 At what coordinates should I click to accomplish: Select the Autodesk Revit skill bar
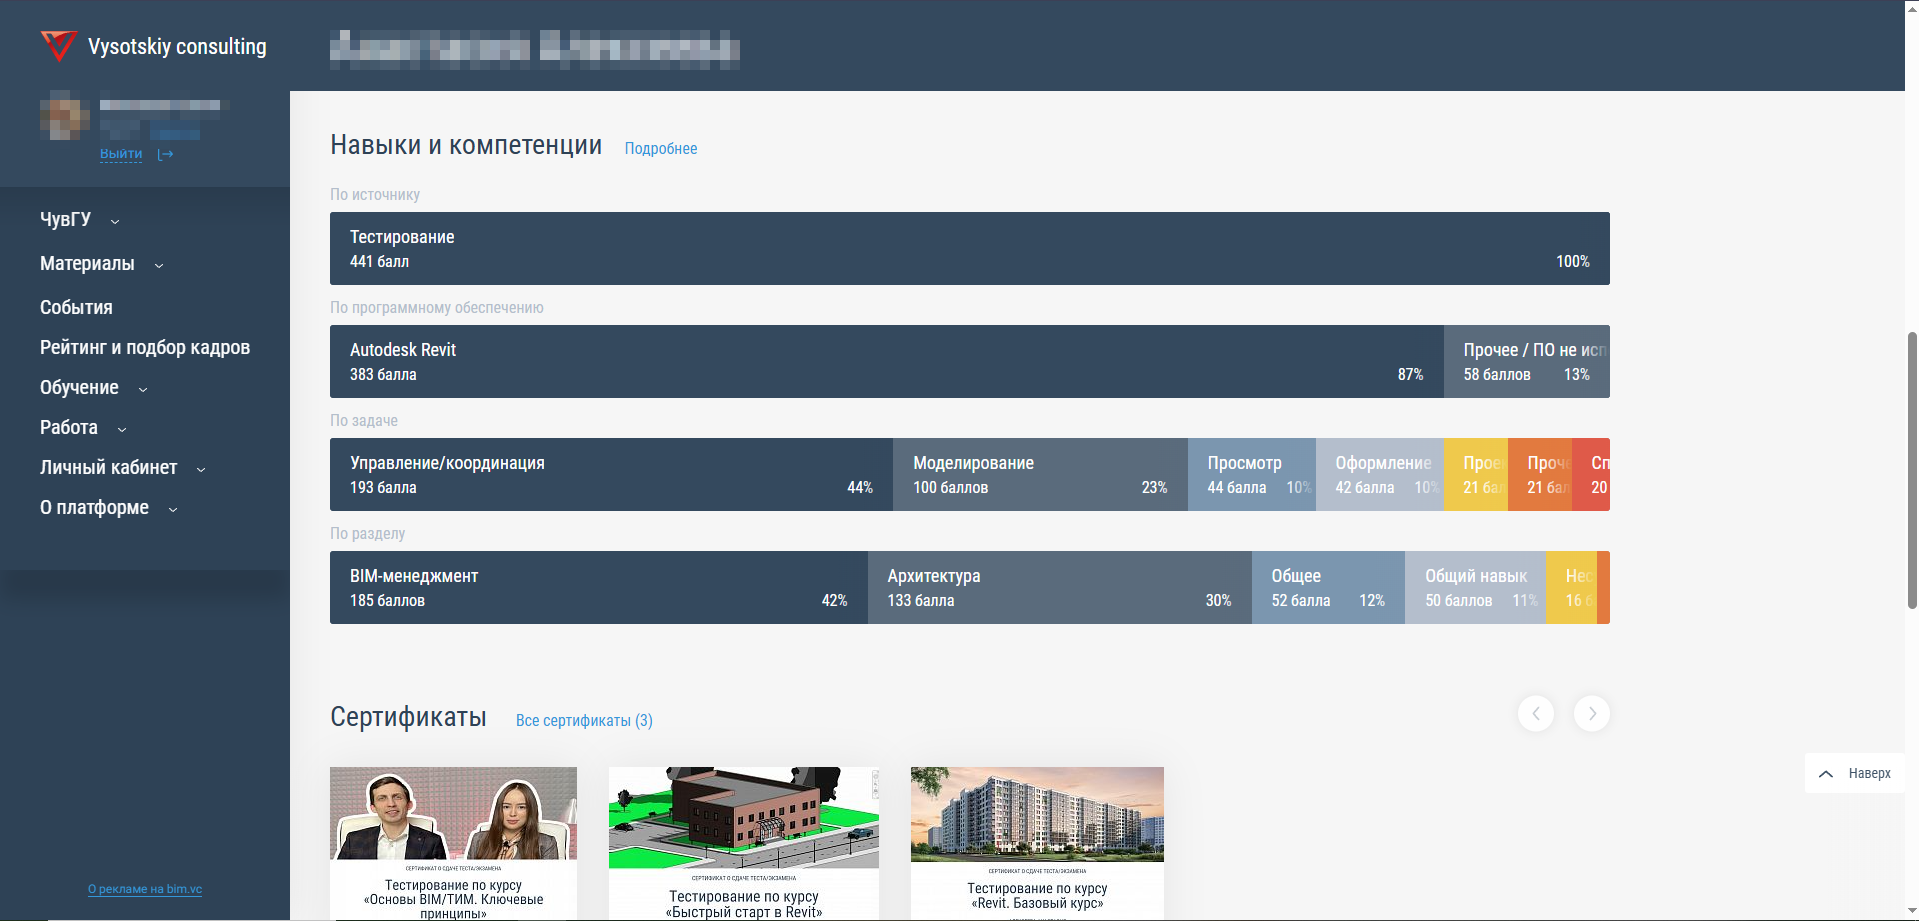pyautogui.click(x=886, y=362)
